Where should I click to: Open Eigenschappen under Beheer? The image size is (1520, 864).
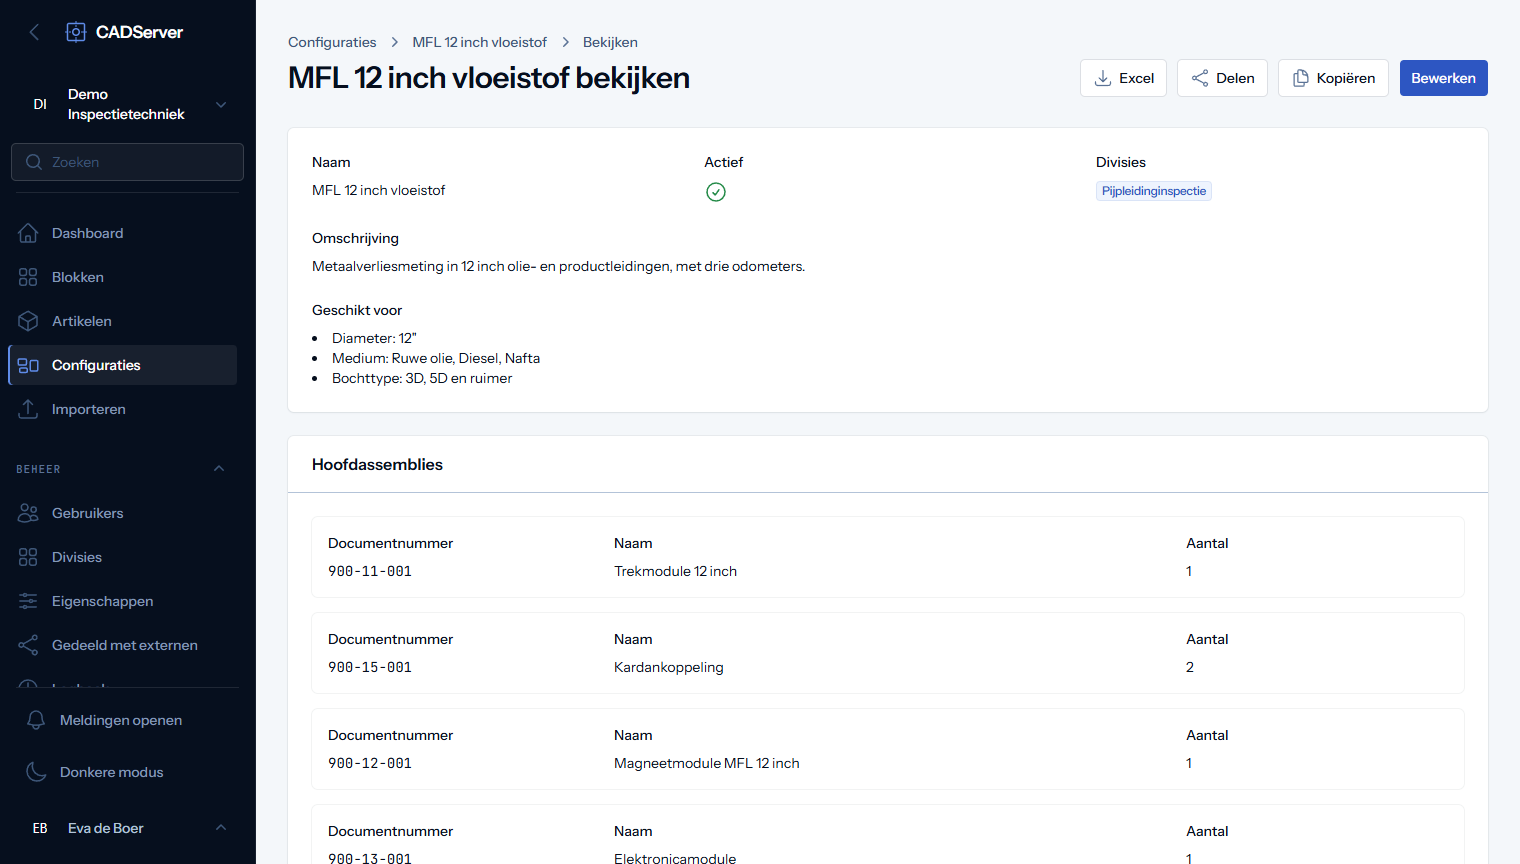(122, 601)
